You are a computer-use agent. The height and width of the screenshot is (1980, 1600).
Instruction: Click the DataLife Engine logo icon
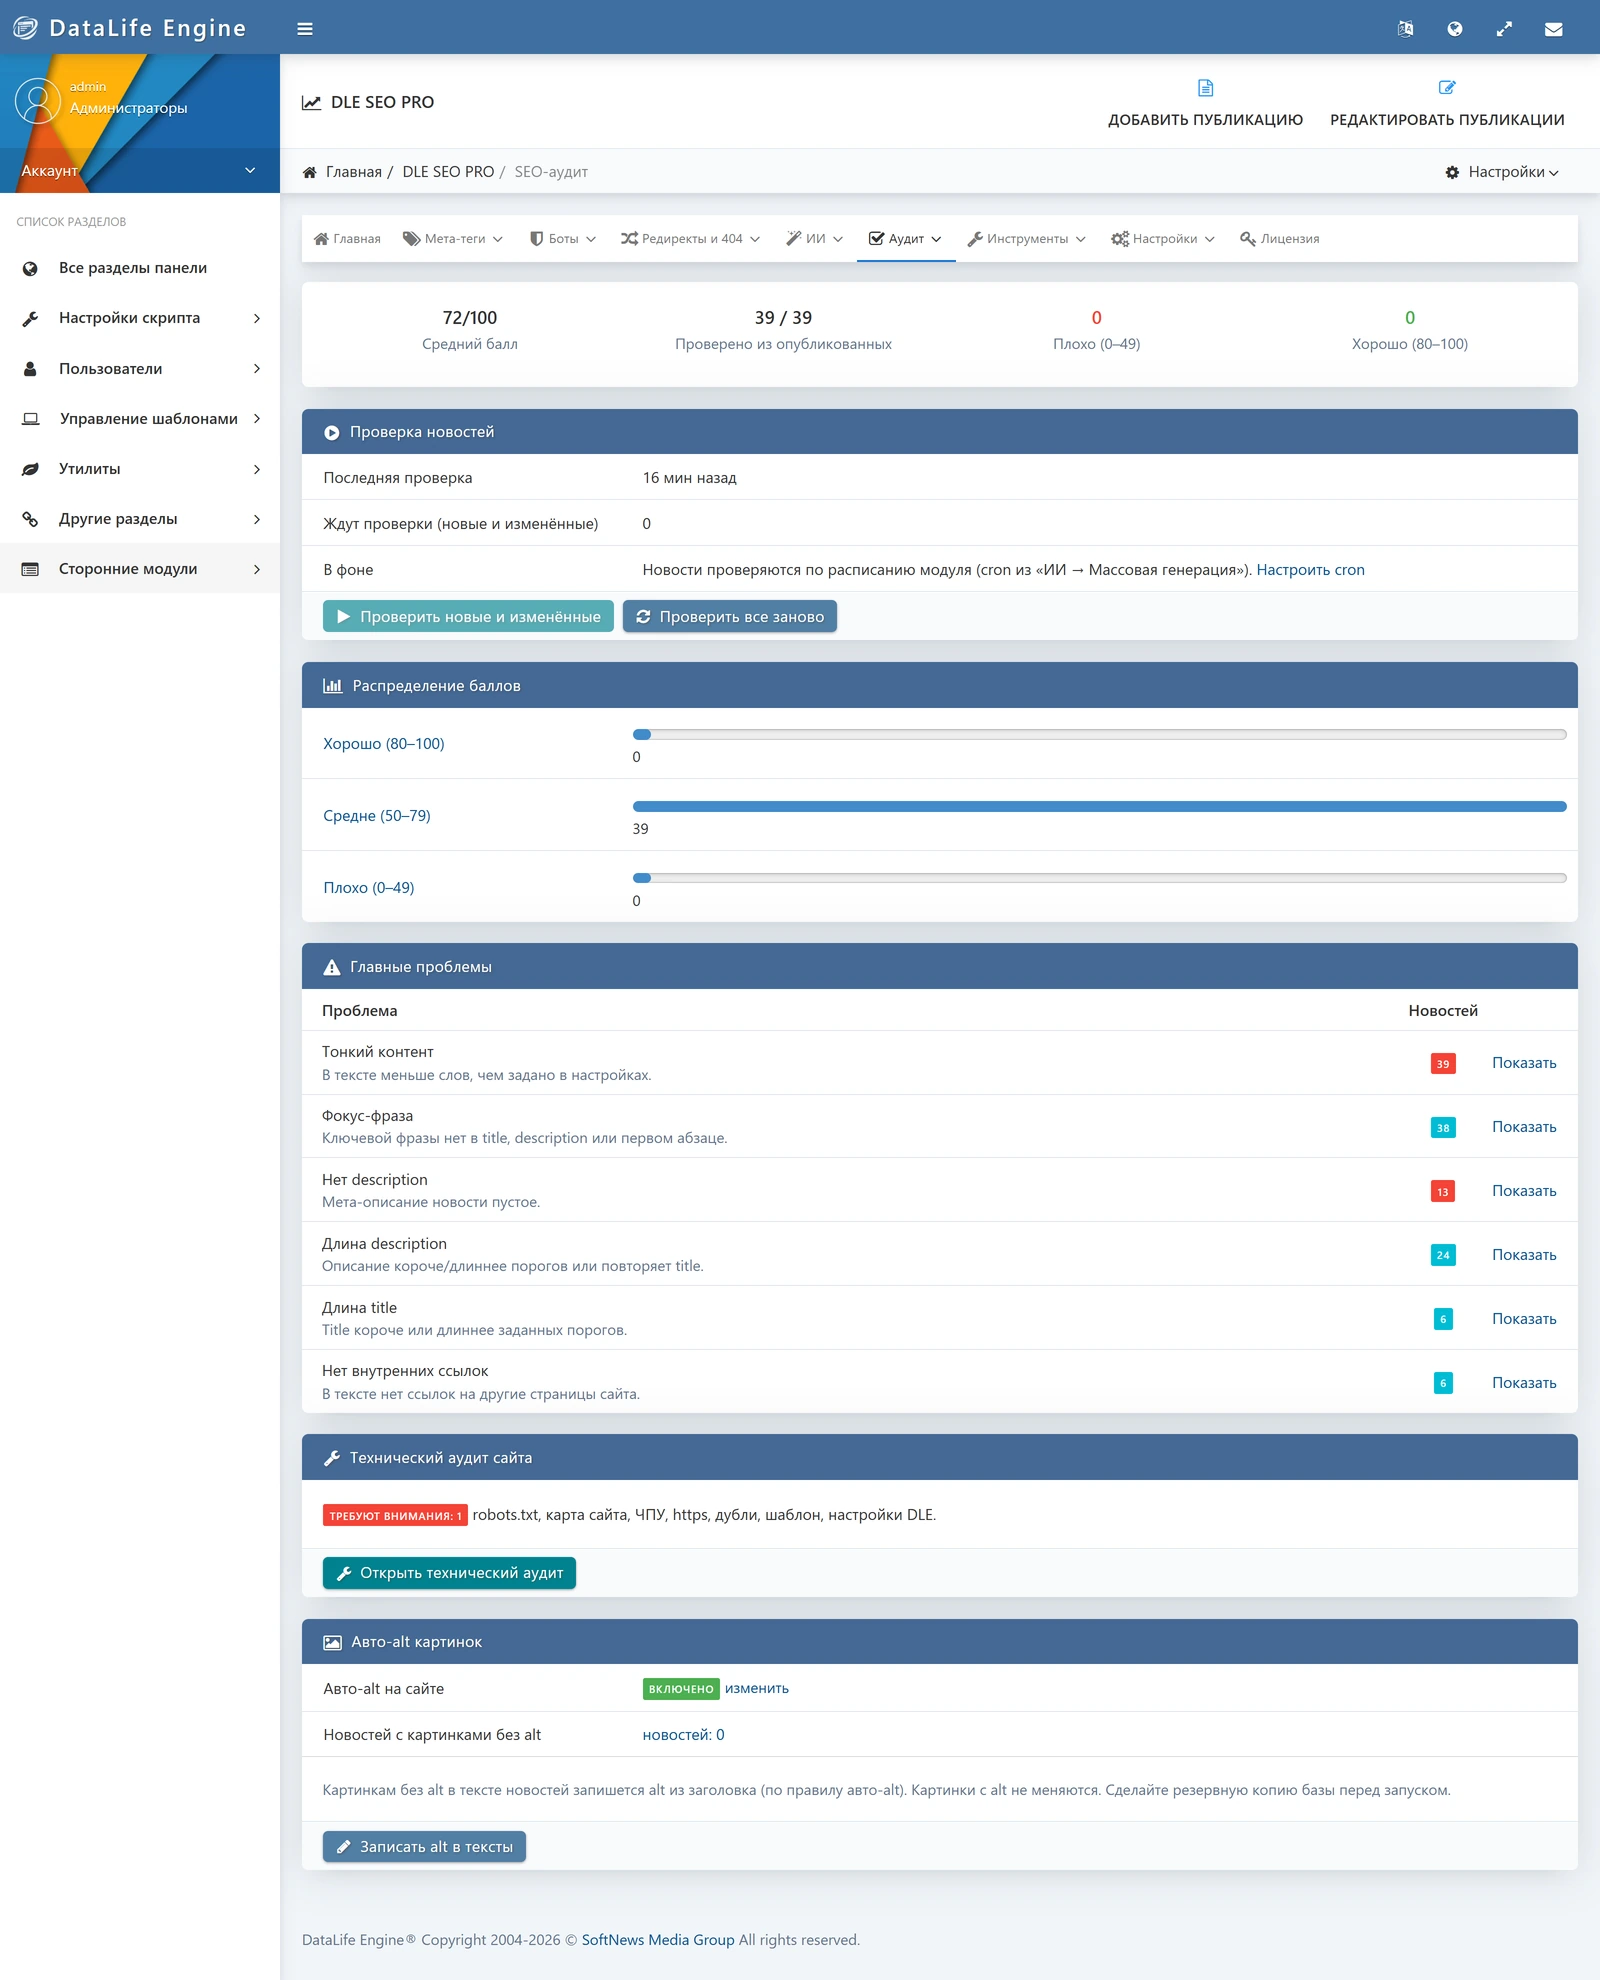tap(25, 28)
